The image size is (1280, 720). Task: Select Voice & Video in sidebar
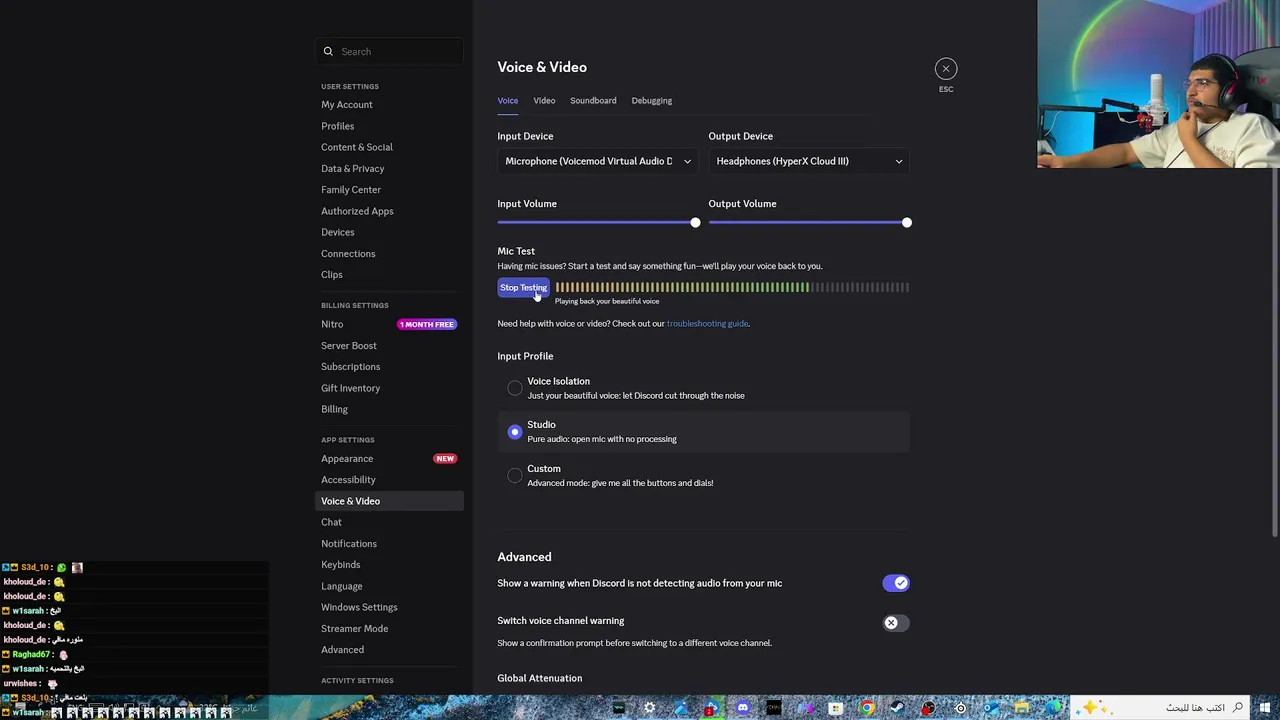point(390,501)
